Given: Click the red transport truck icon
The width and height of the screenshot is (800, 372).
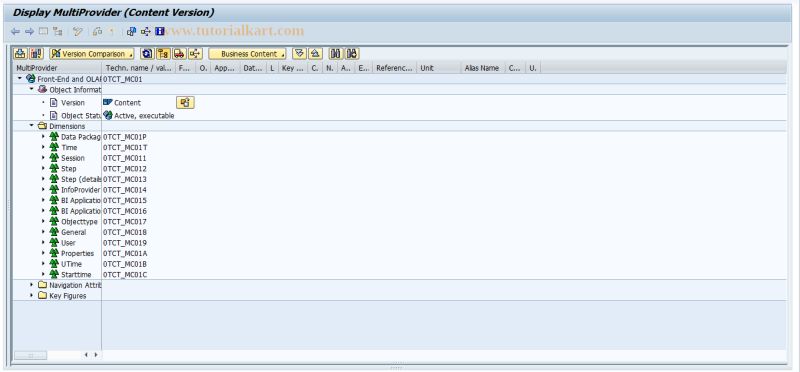Looking at the screenshot, I should [x=179, y=54].
